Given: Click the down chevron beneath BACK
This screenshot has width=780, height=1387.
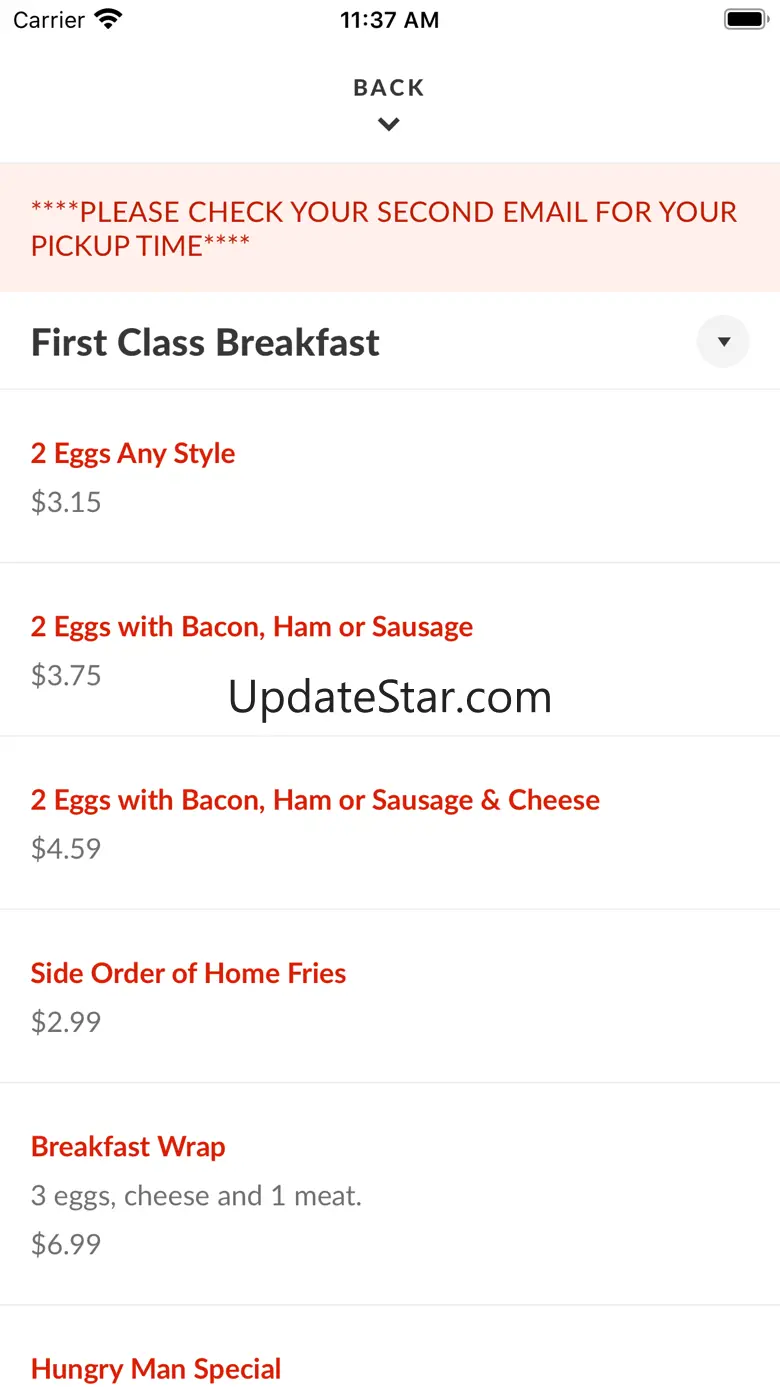Looking at the screenshot, I should tap(389, 125).
